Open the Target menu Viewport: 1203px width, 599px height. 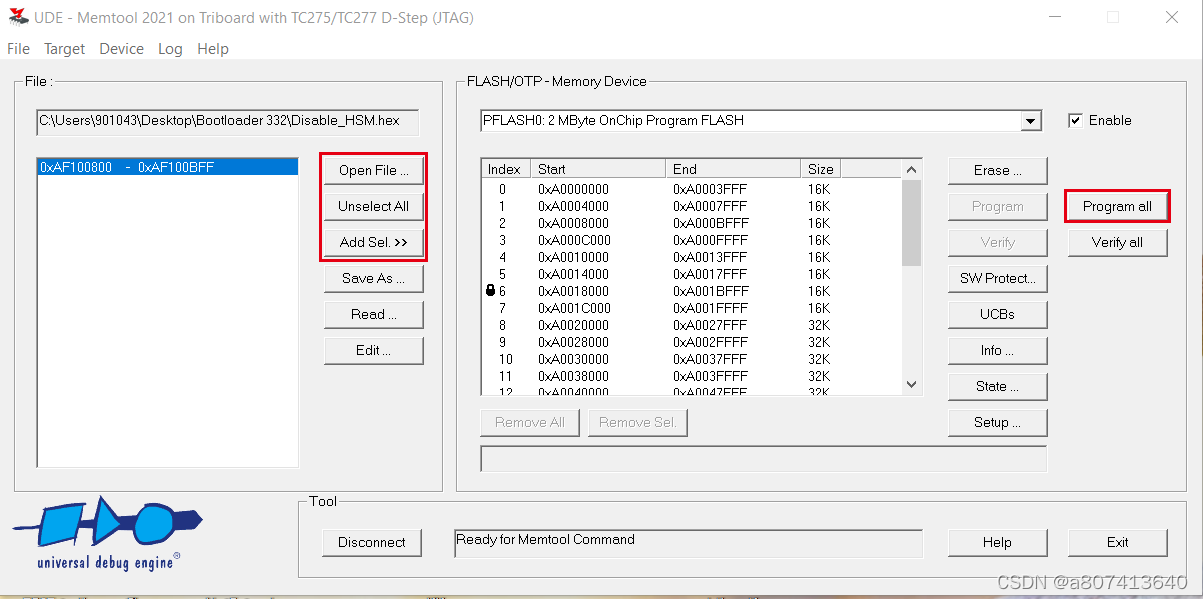65,49
